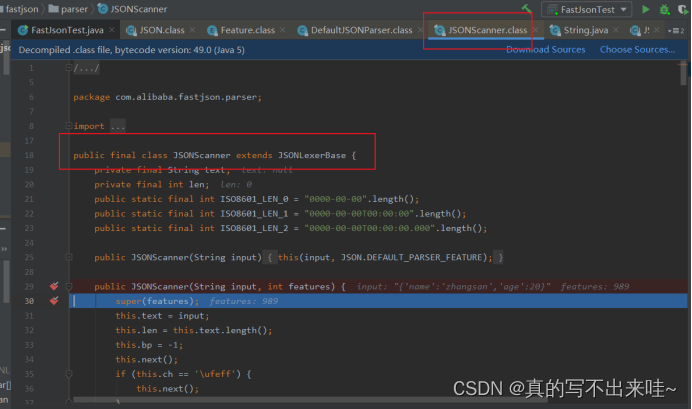Image resolution: width=692 pixels, height=409 pixels.
Task: Run FastJsonTest with the green play button
Action: pos(645,9)
